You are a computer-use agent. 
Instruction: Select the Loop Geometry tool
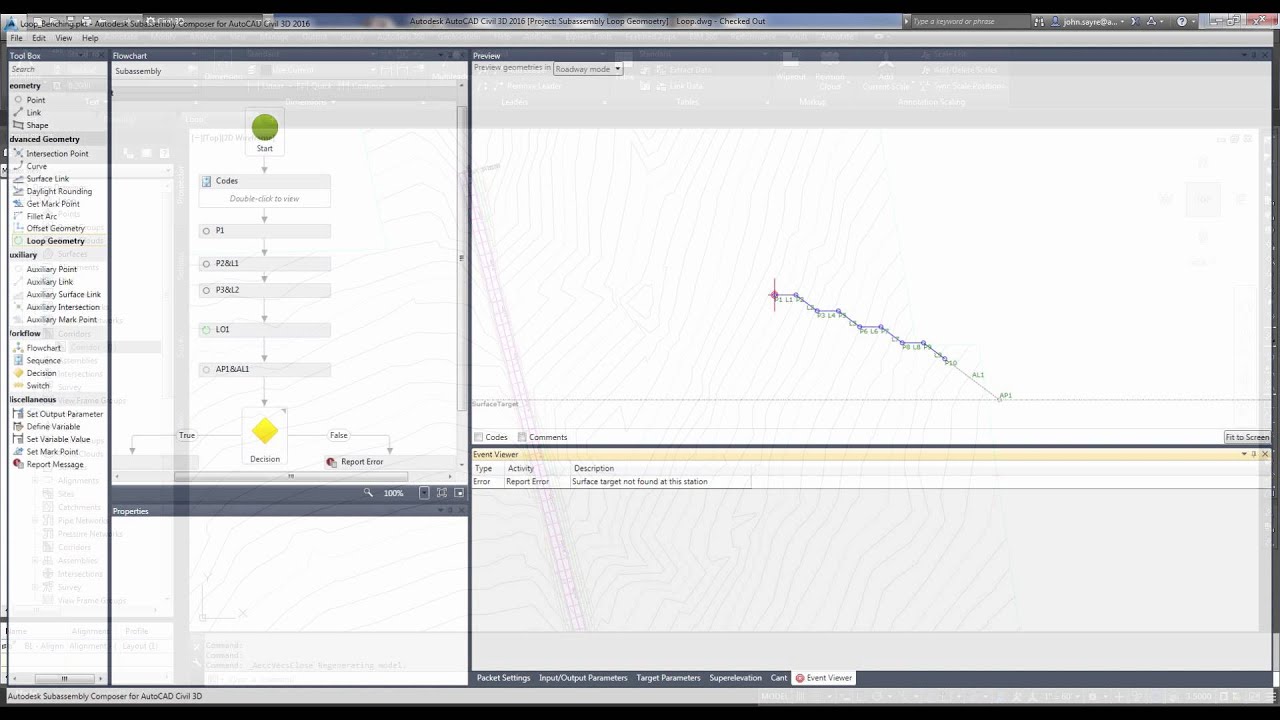pyautogui.click(x=56, y=241)
